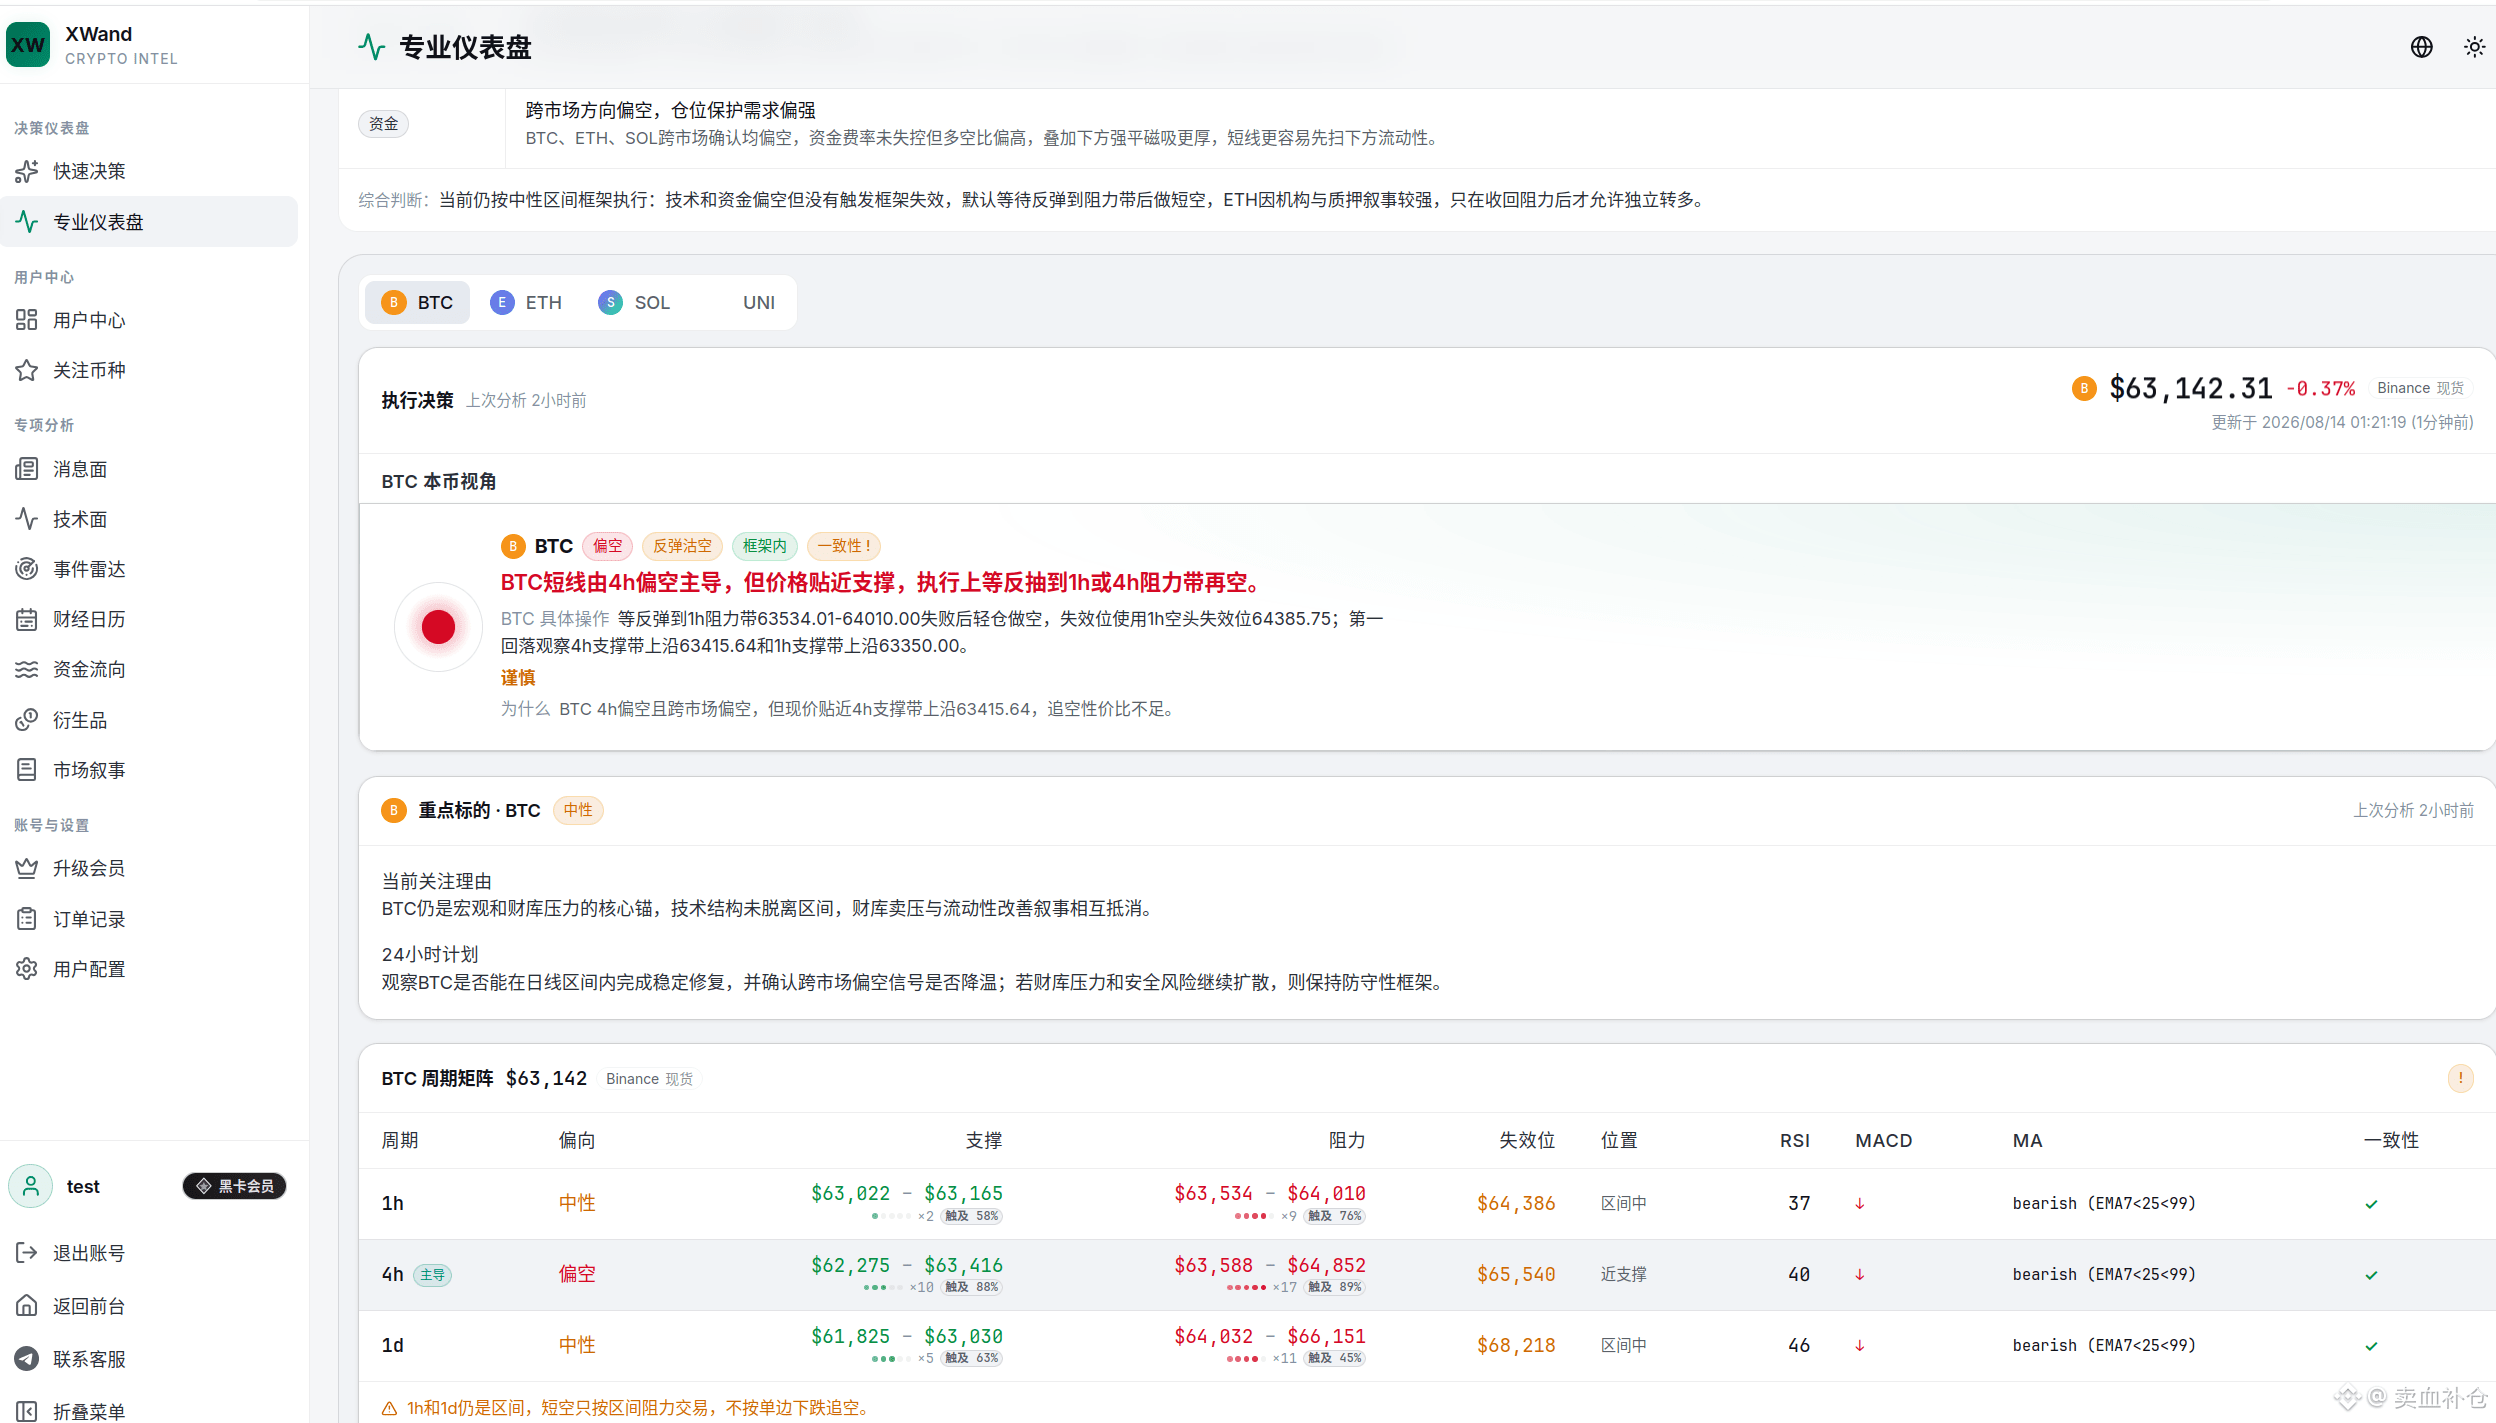
Task: Click the 专业仪表盘 pulse icon in sidebar
Action: tap(27, 222)
